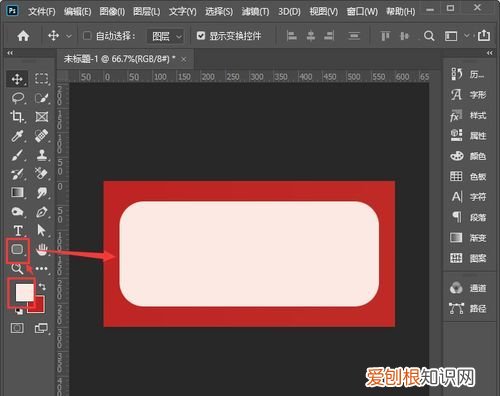Select the Horizontal Type tool

pos(18,231)
